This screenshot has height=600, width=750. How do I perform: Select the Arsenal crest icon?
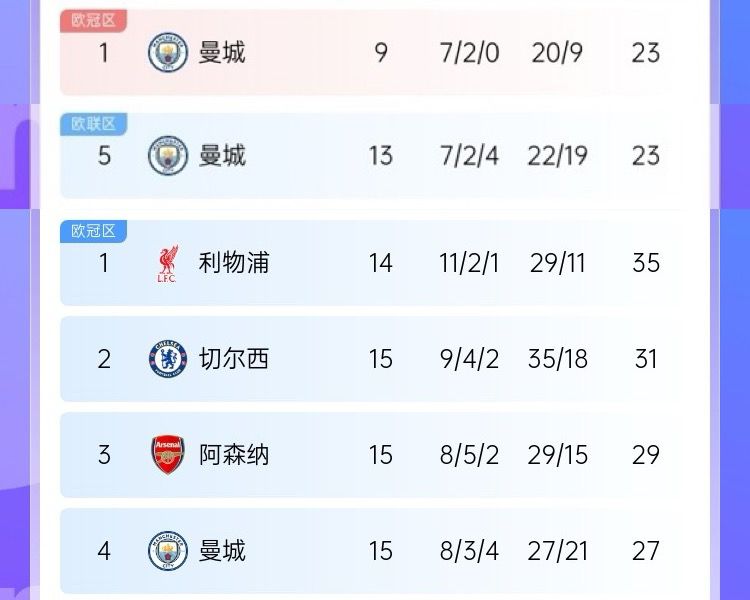(167, 455)
